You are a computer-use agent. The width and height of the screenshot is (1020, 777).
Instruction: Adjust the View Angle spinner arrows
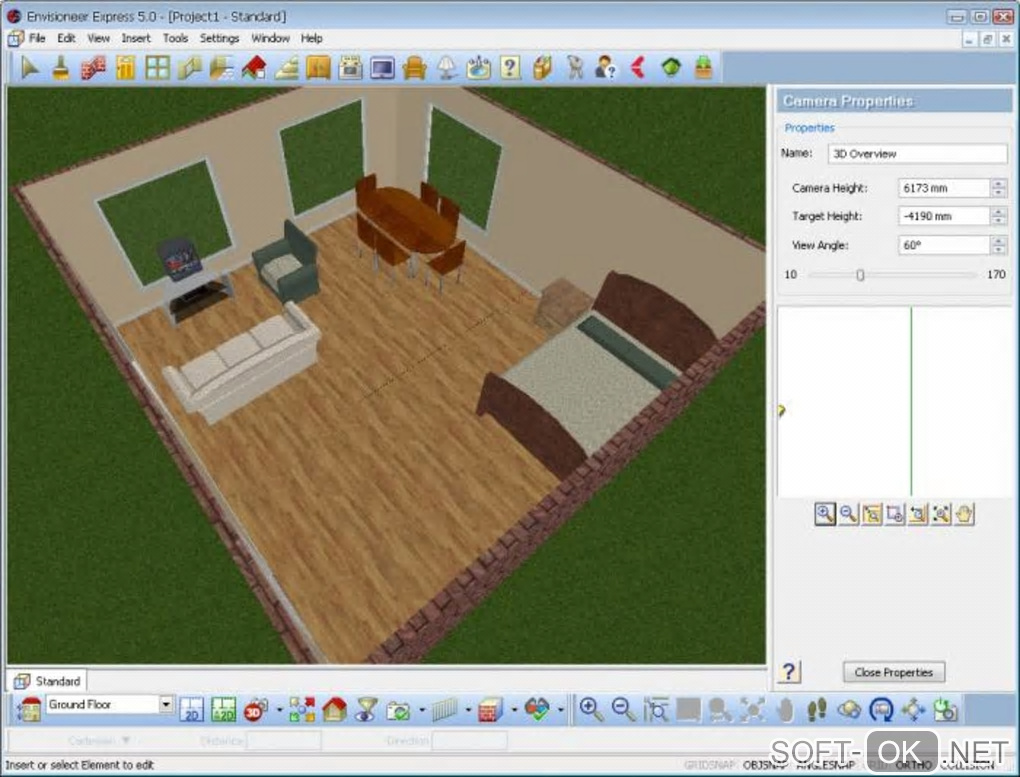click(x=999, y=245)
